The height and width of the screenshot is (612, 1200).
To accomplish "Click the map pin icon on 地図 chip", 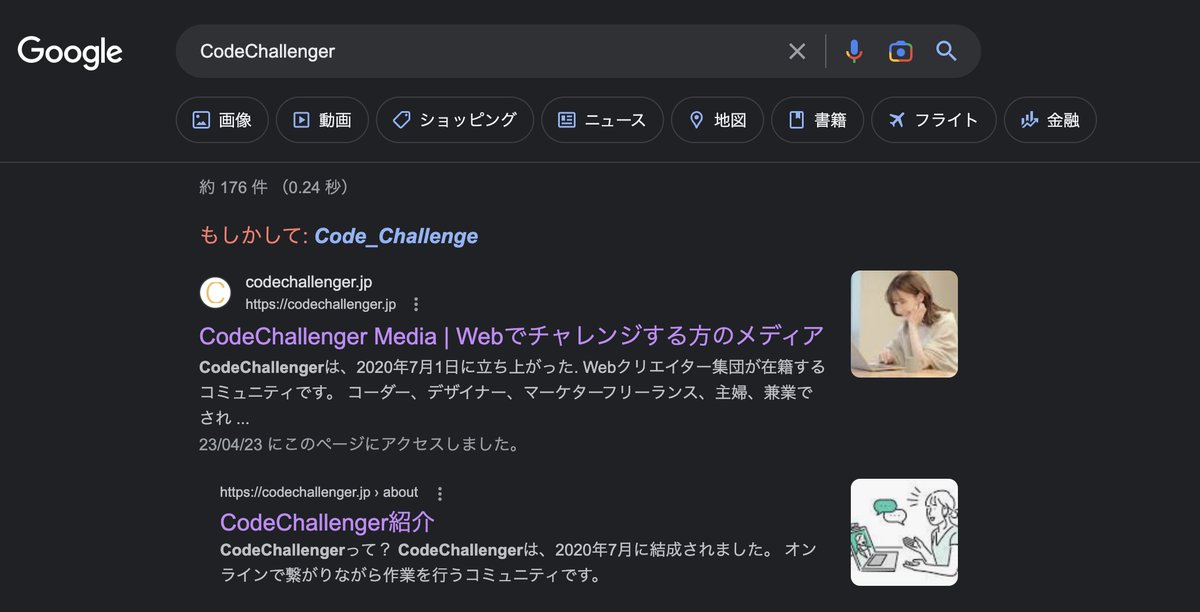I will pos(697,119).
